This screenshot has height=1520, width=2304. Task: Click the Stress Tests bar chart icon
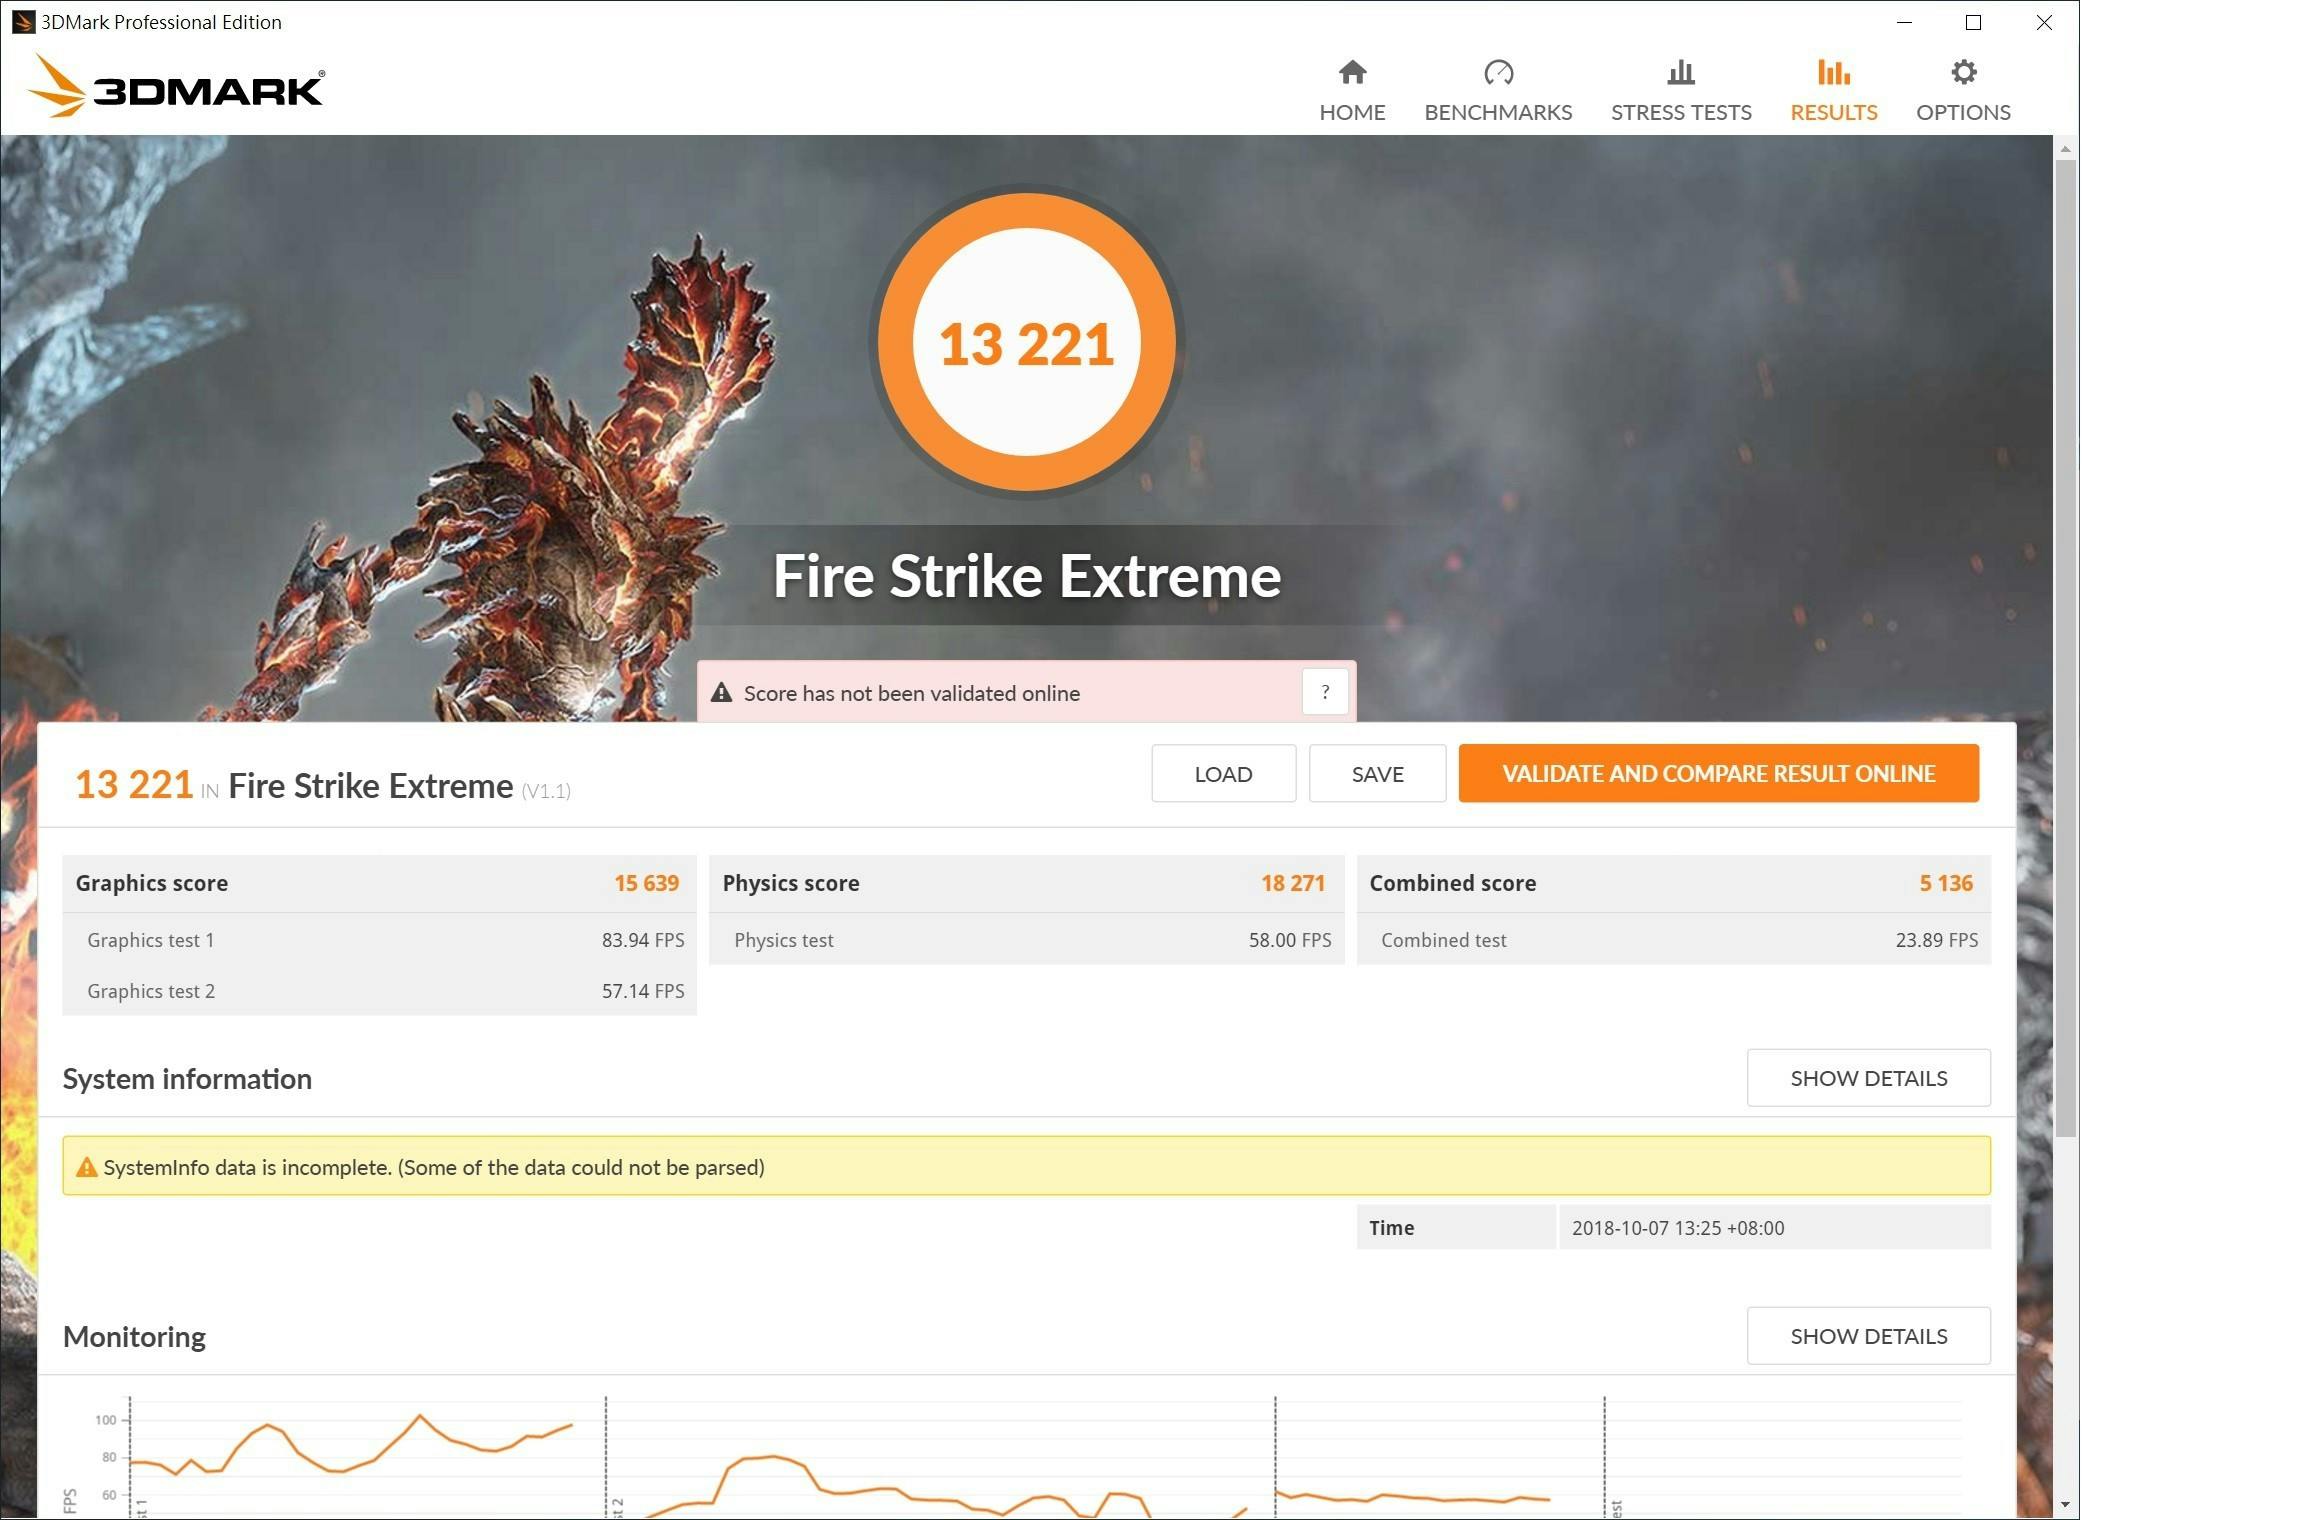point(1680,72)
